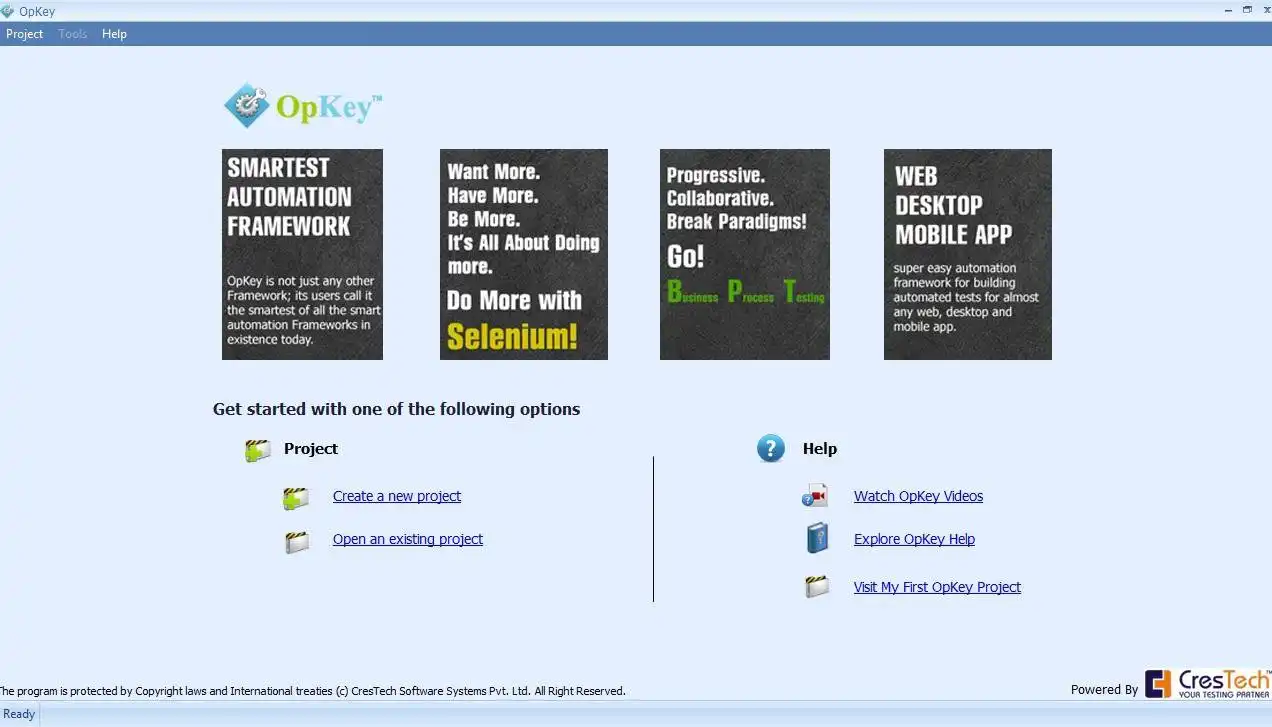Open the Help menu

[x=114, y=34]
